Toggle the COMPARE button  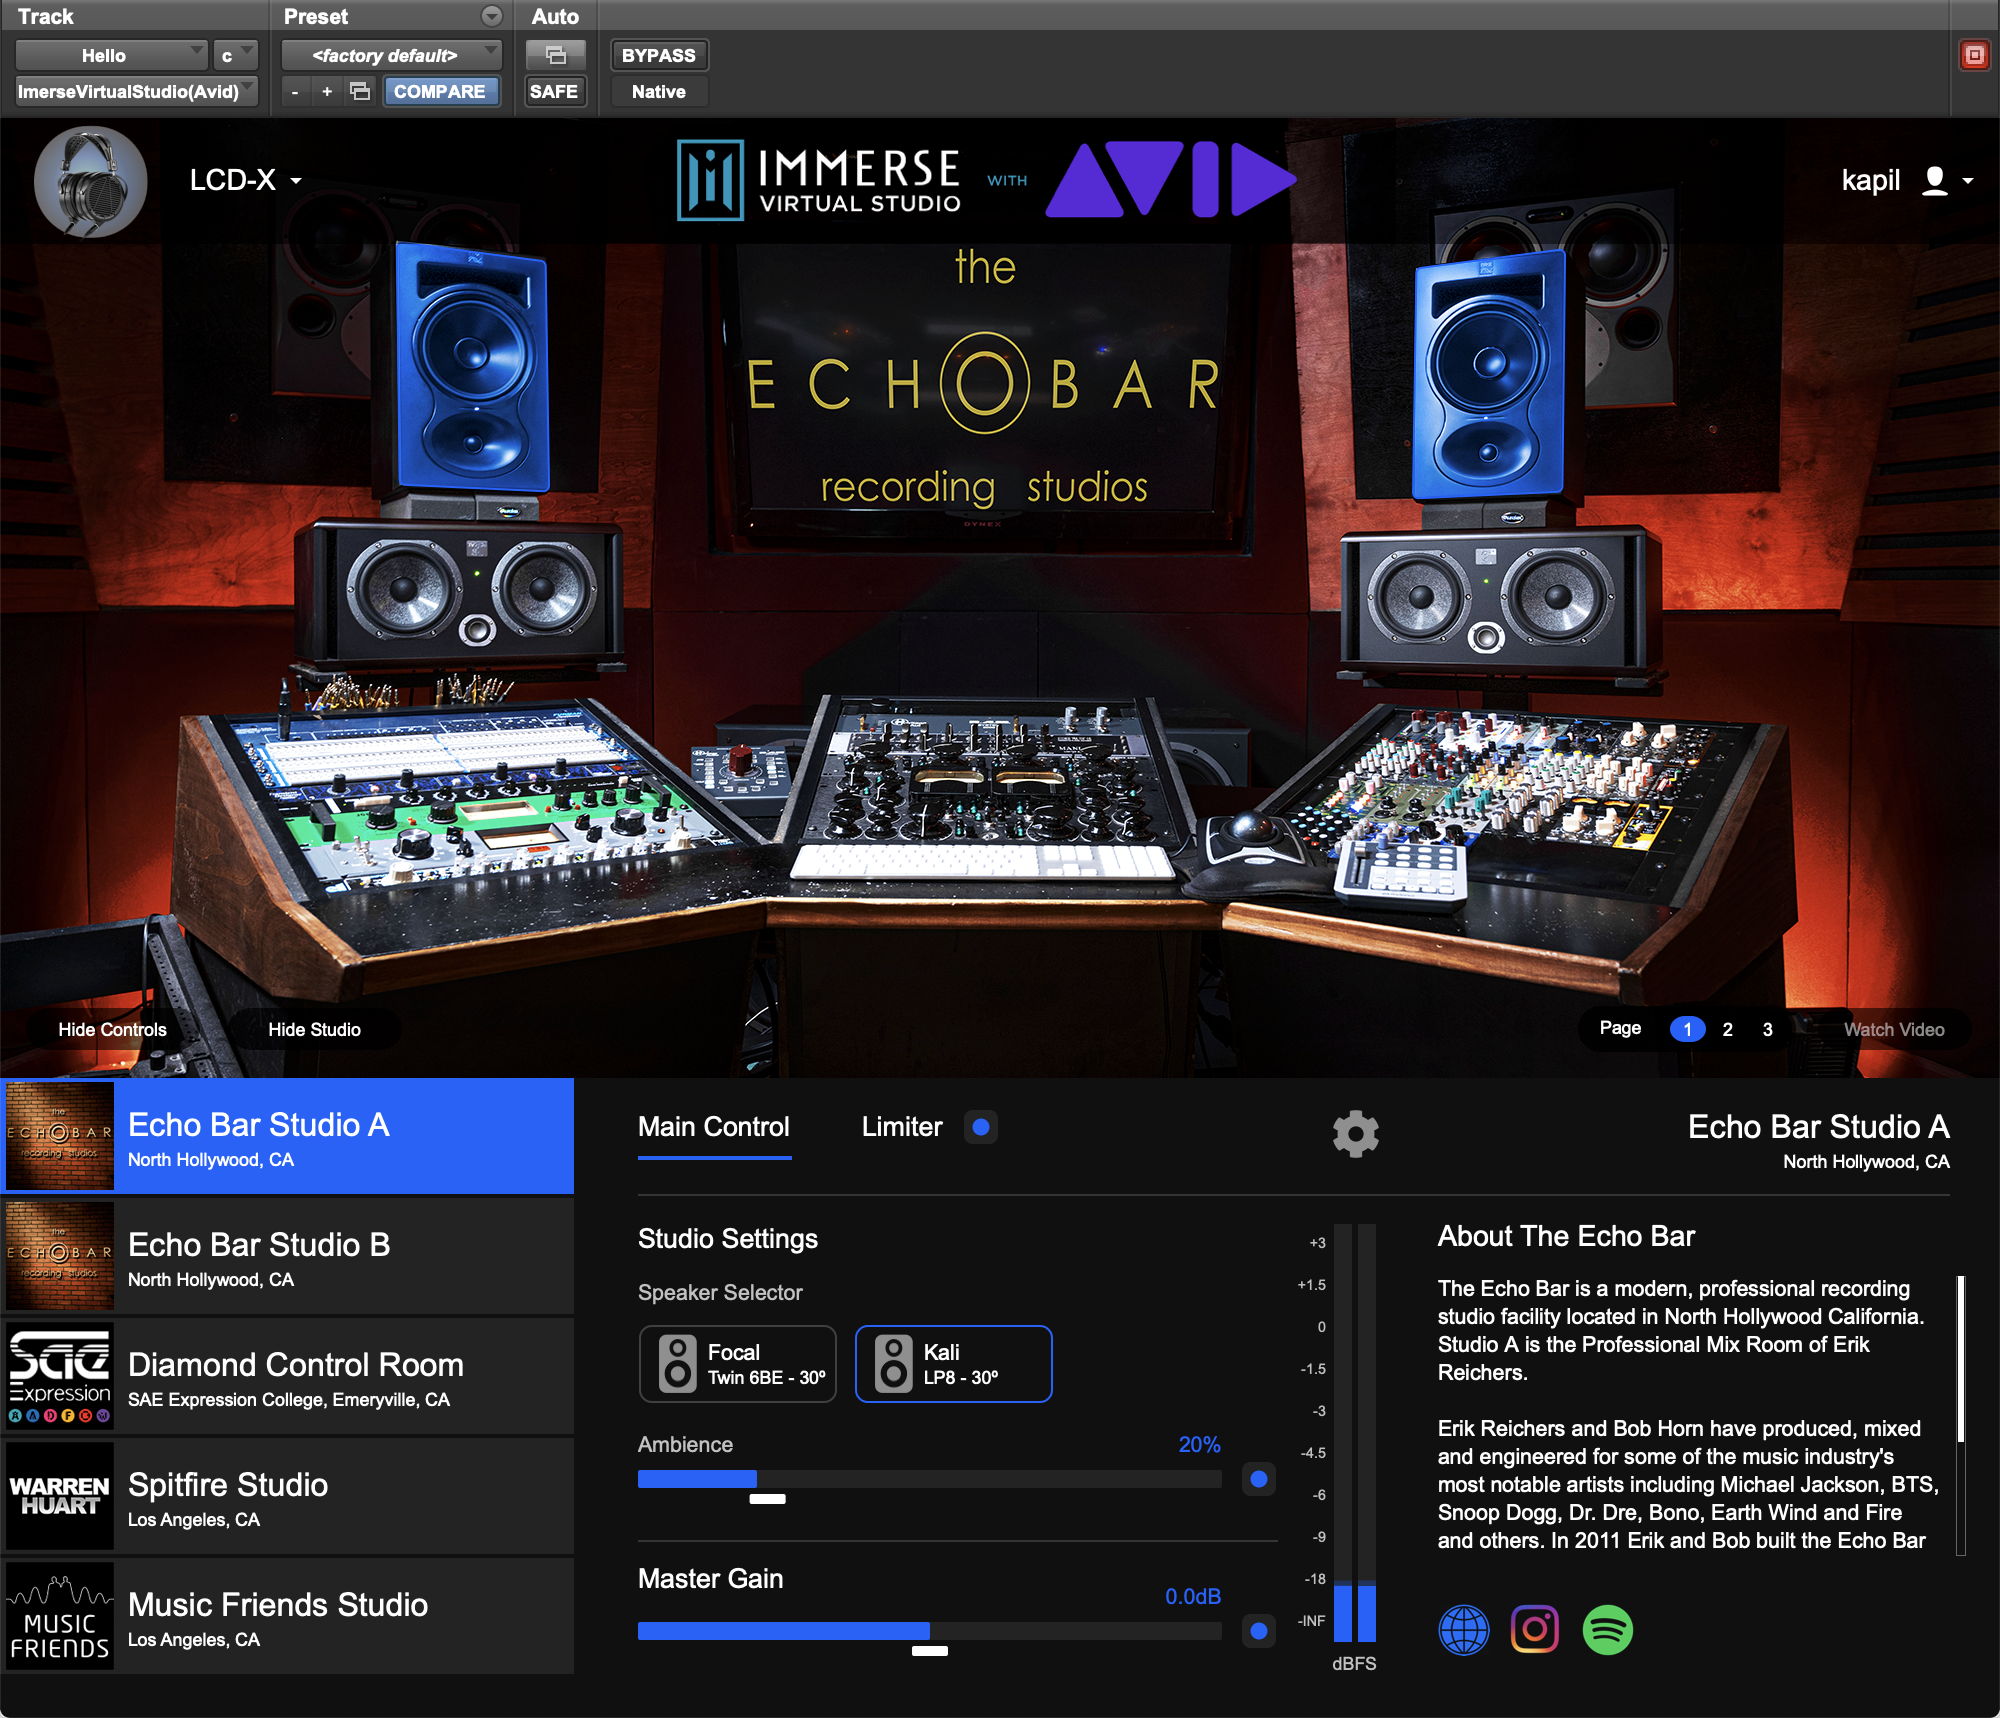[x=440, y=91]
